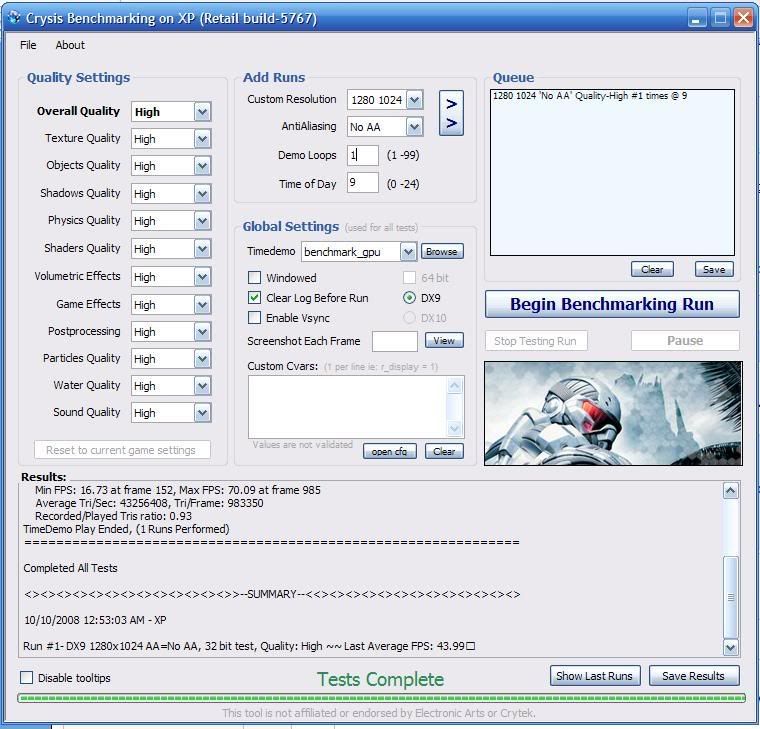Open the About menu
The image size is (760, 729).
70,45
